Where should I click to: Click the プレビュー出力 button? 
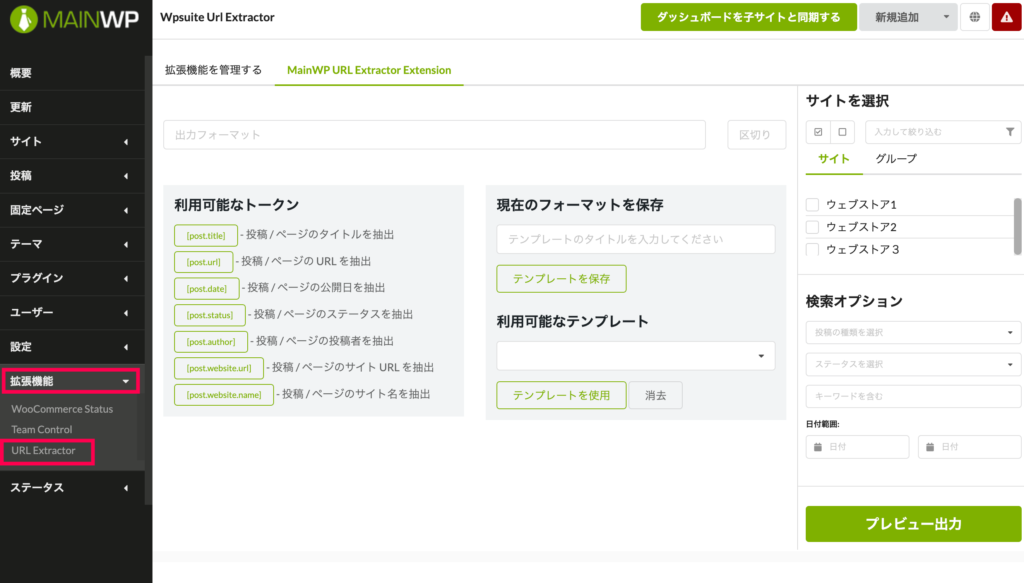tap(914, 524)
